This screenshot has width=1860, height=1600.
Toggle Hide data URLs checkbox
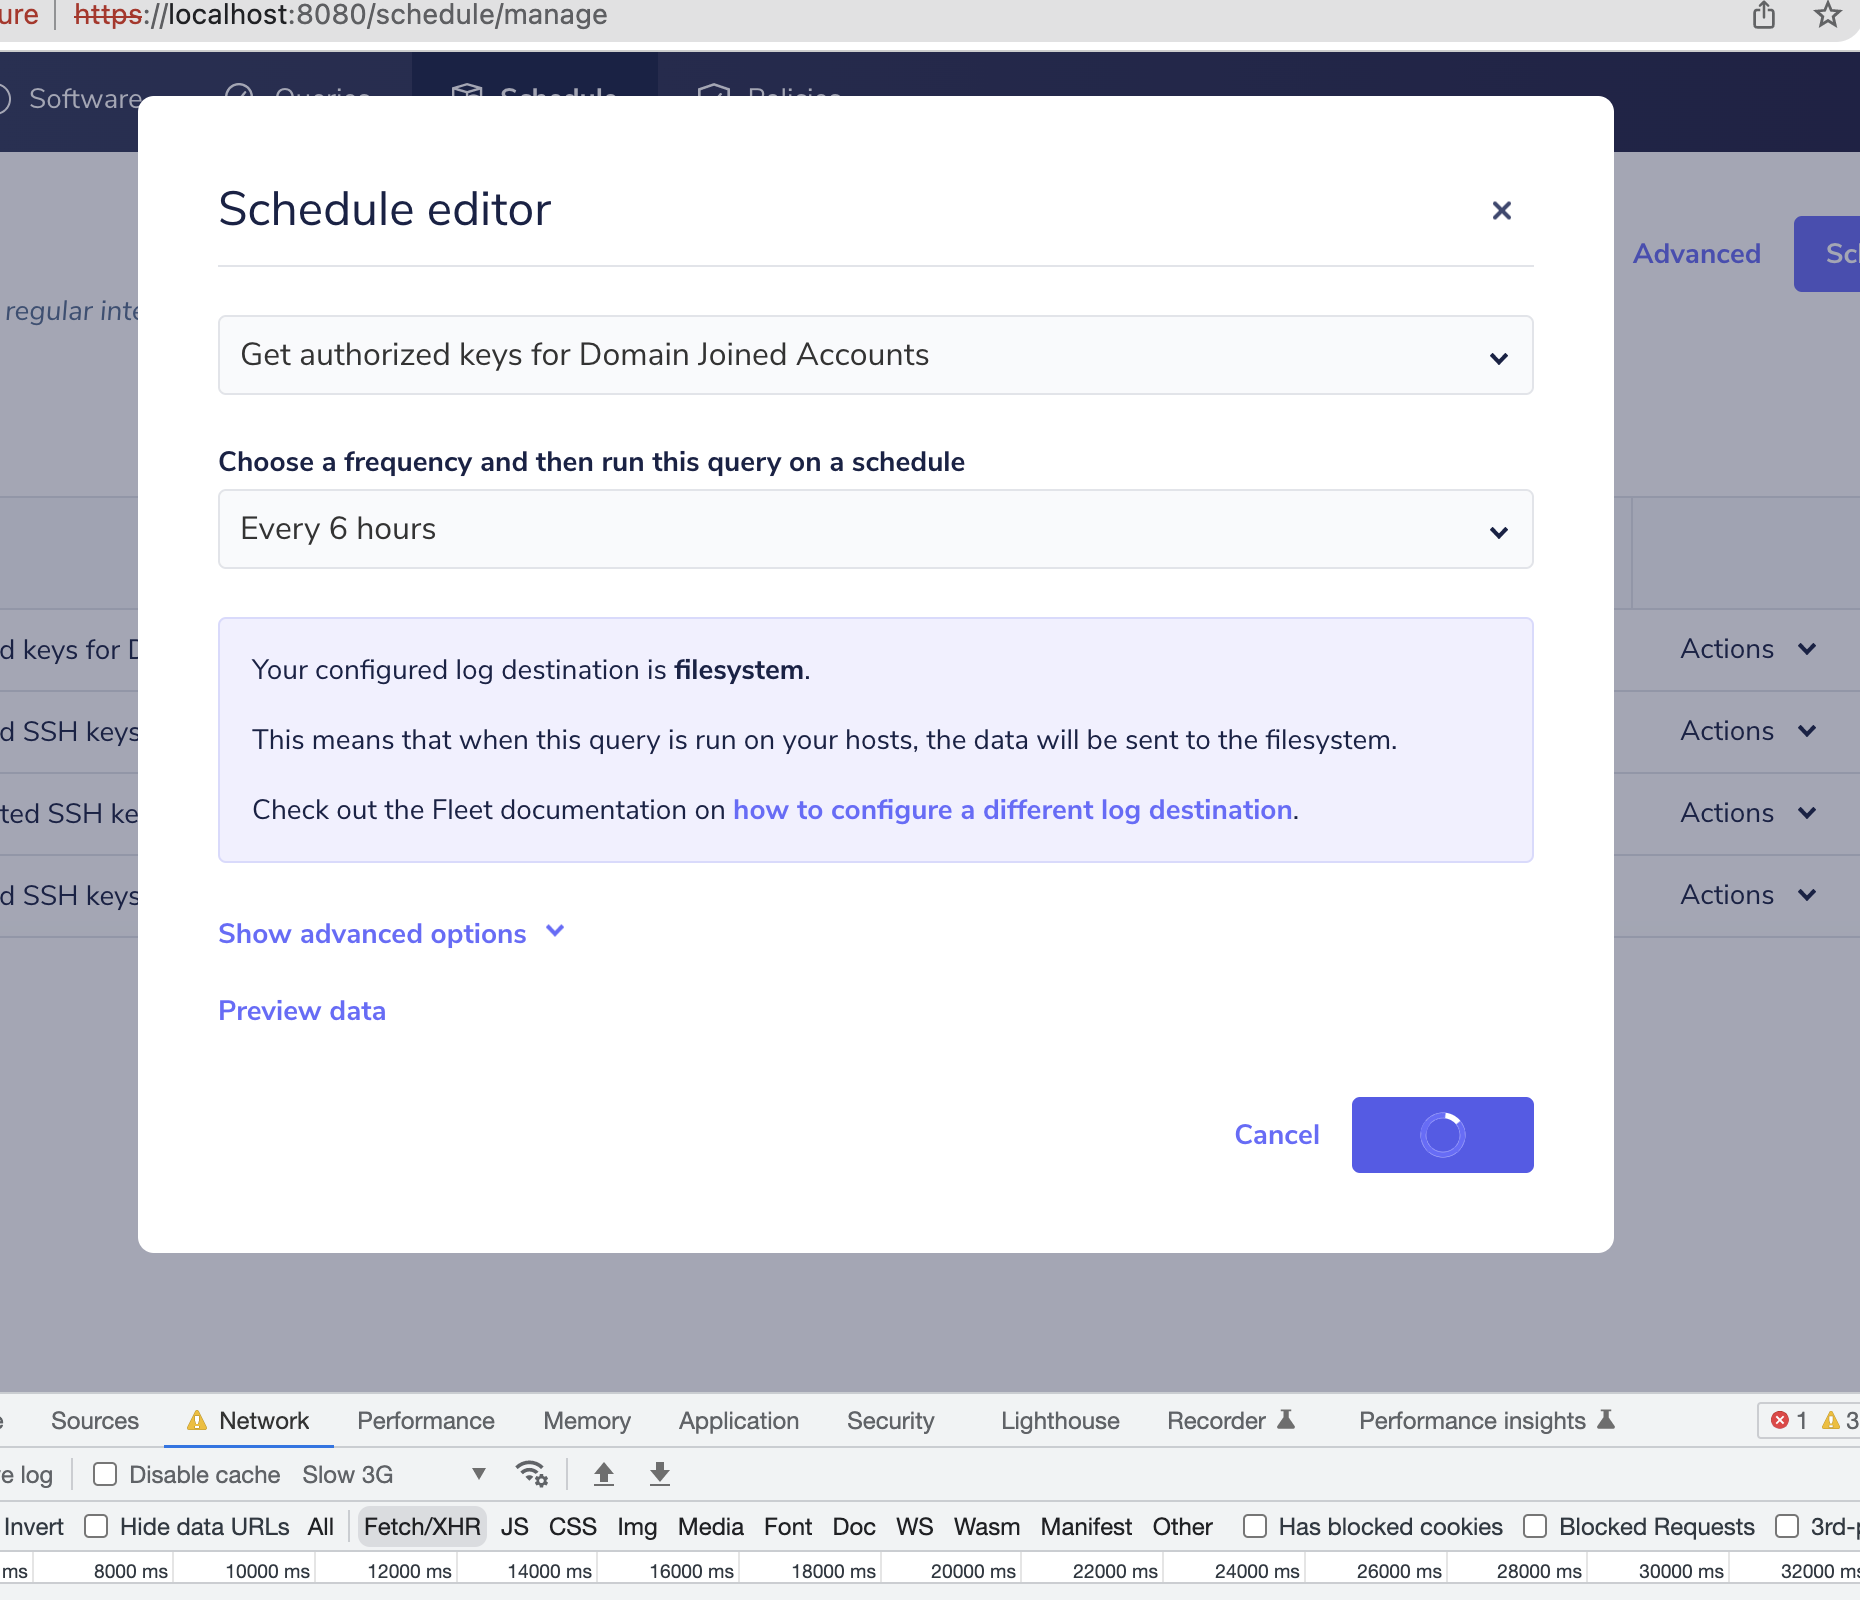pyautogui.click(x=96, y=1526)
